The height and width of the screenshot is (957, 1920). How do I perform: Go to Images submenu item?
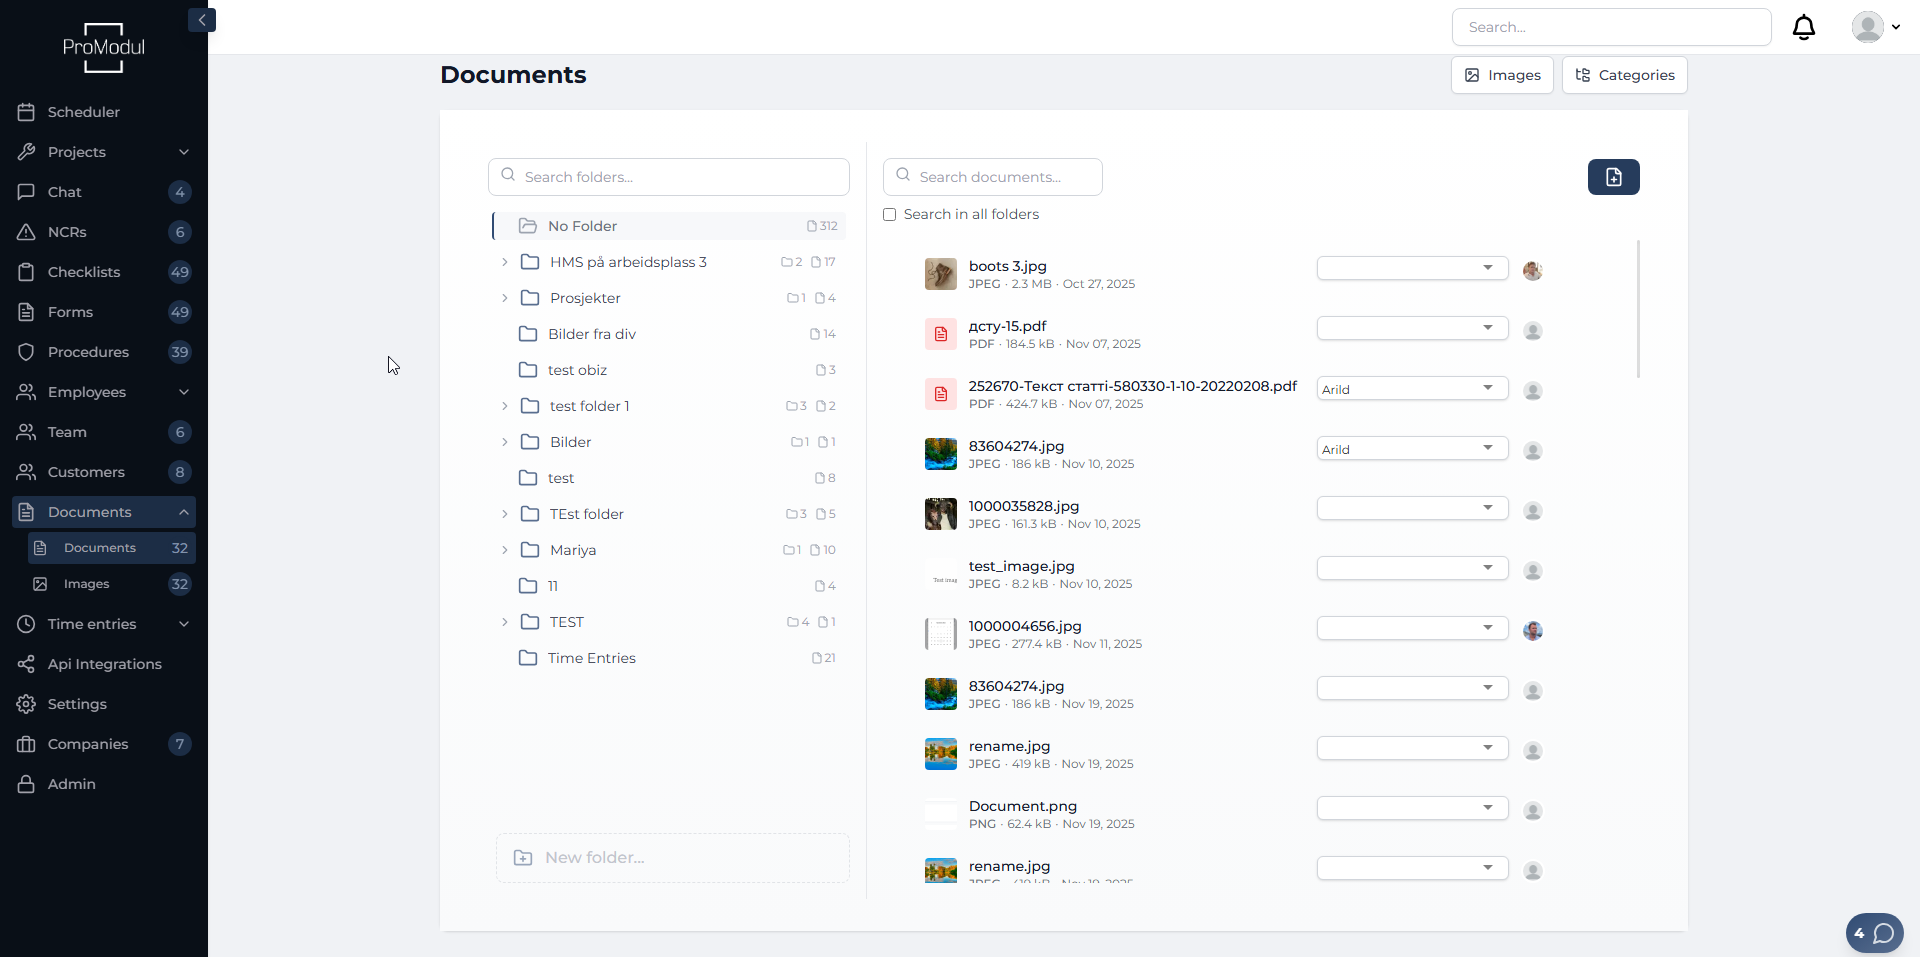tap(87, 584)
